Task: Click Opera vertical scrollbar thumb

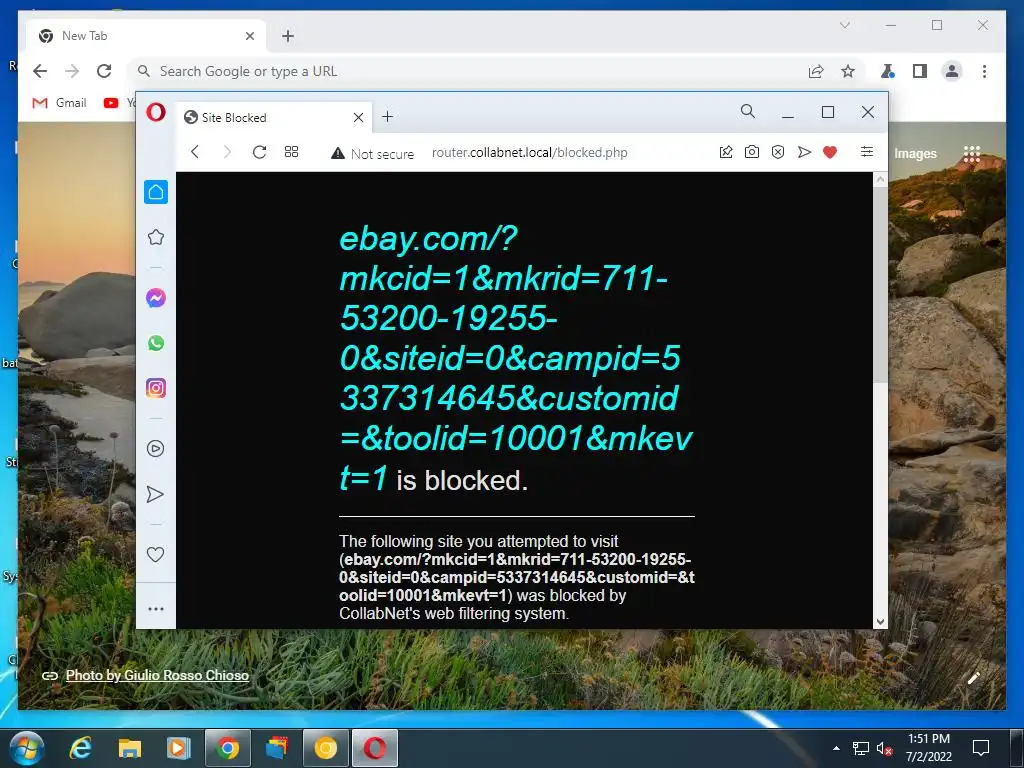Action: pyautogui.click(x=880, y=285)
